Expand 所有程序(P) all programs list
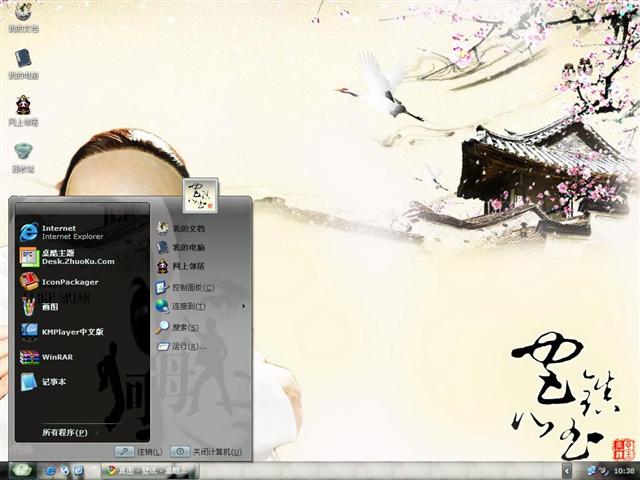The width and height of the screenshot is (640, 480). click(x=65, y=433)
